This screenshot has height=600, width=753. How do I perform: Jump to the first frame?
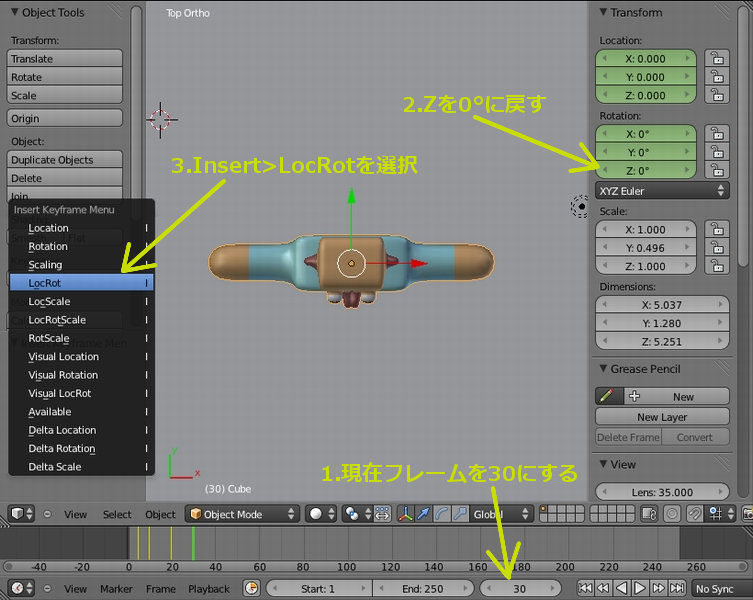coord(585,588)
